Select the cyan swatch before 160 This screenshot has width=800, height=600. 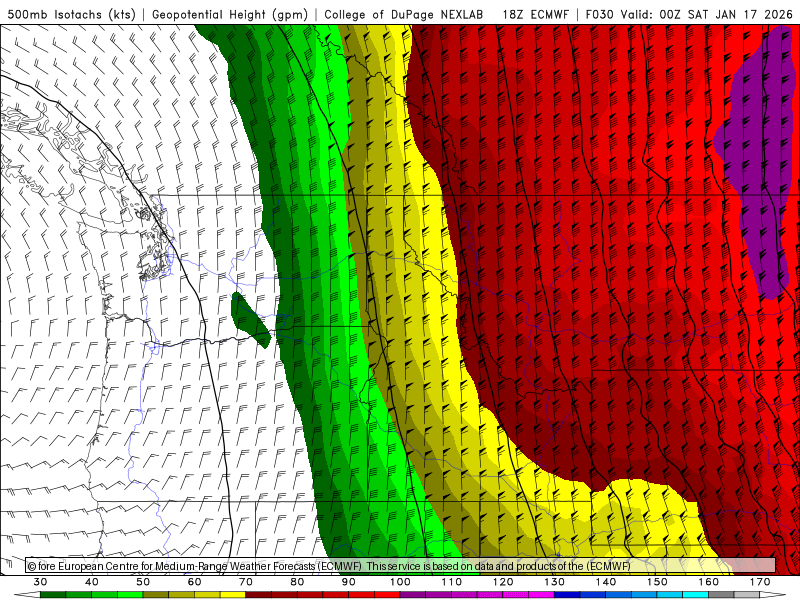(695, 595)
